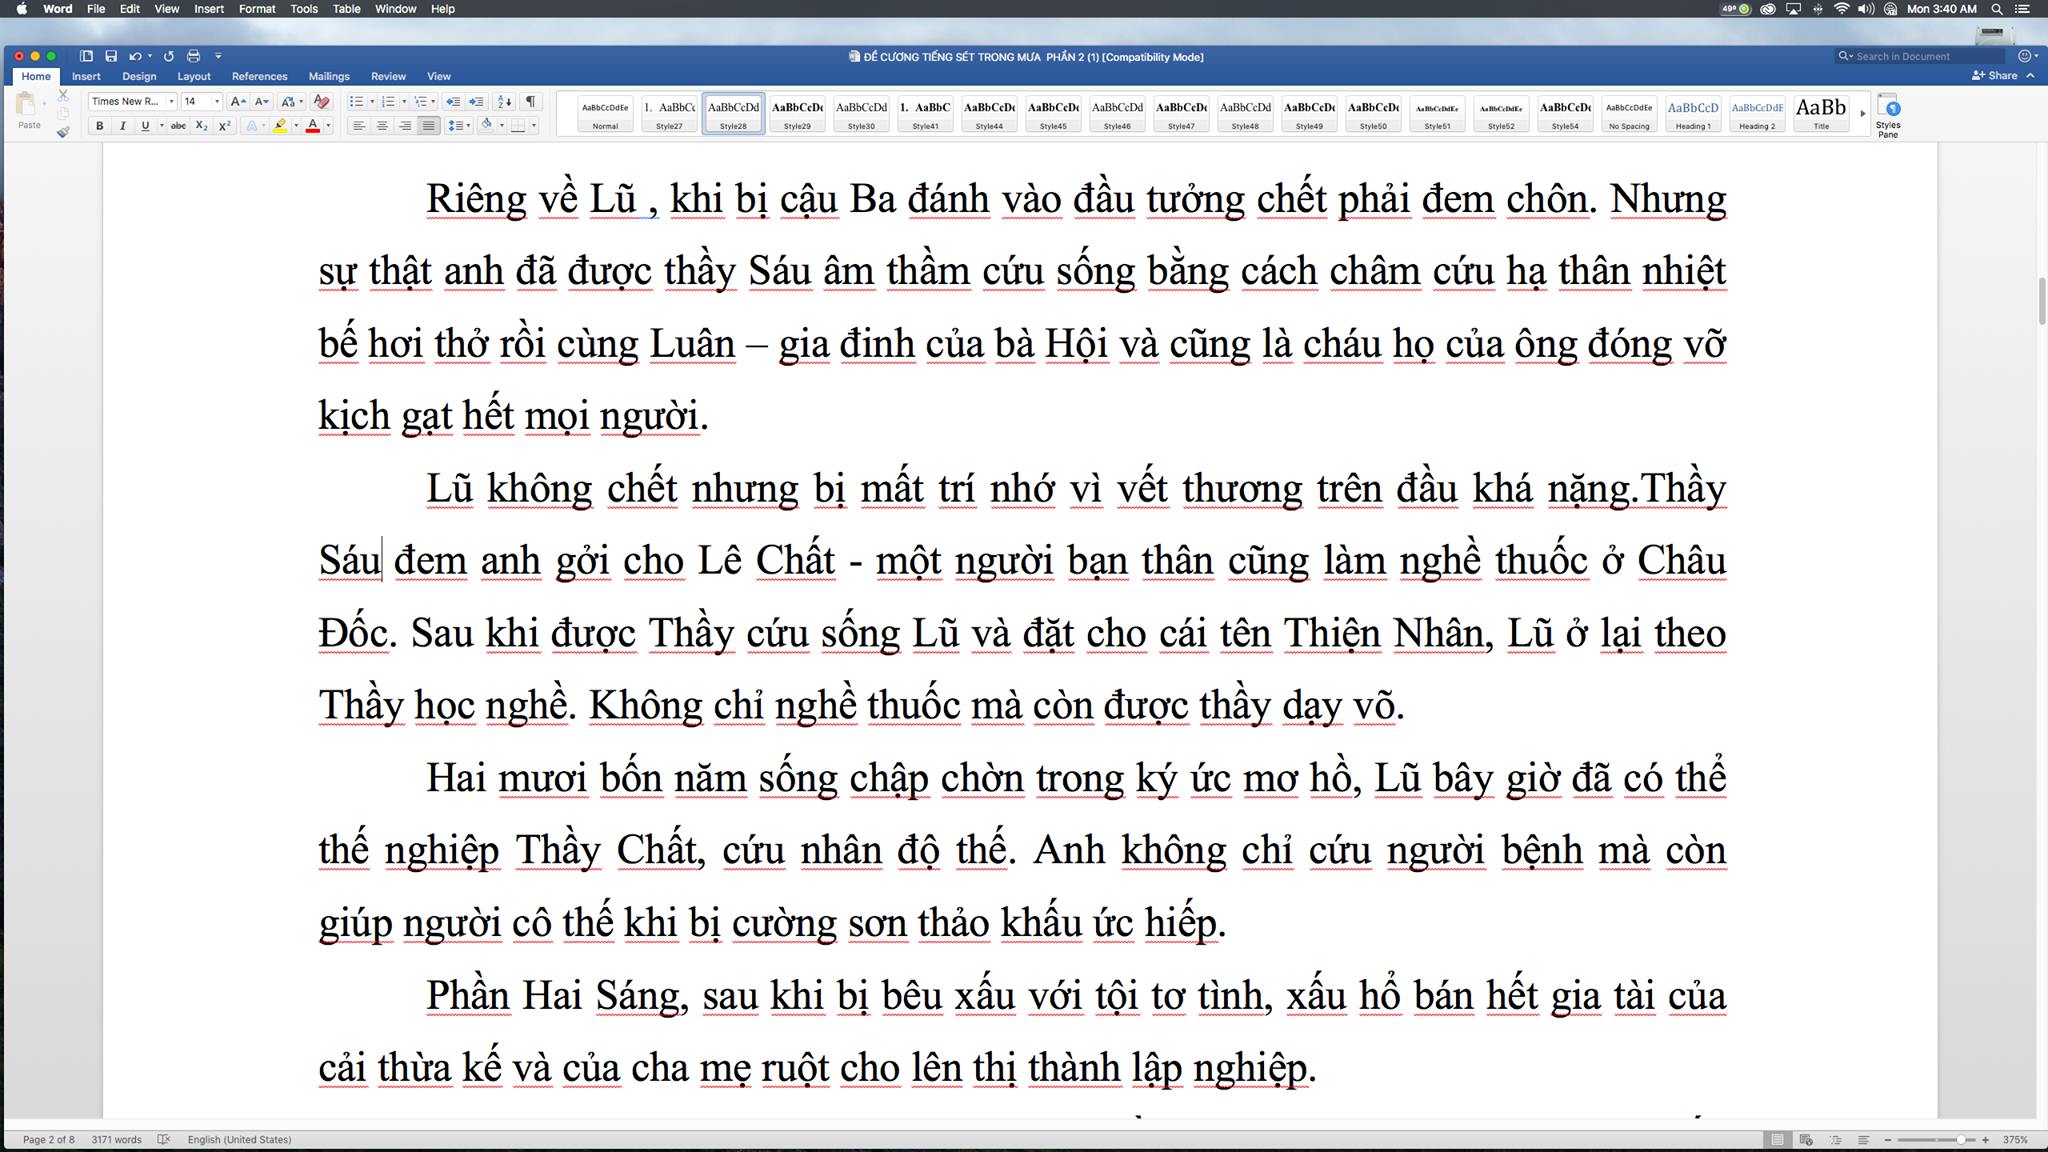Open the Styles Pane

click(1888, 115)
